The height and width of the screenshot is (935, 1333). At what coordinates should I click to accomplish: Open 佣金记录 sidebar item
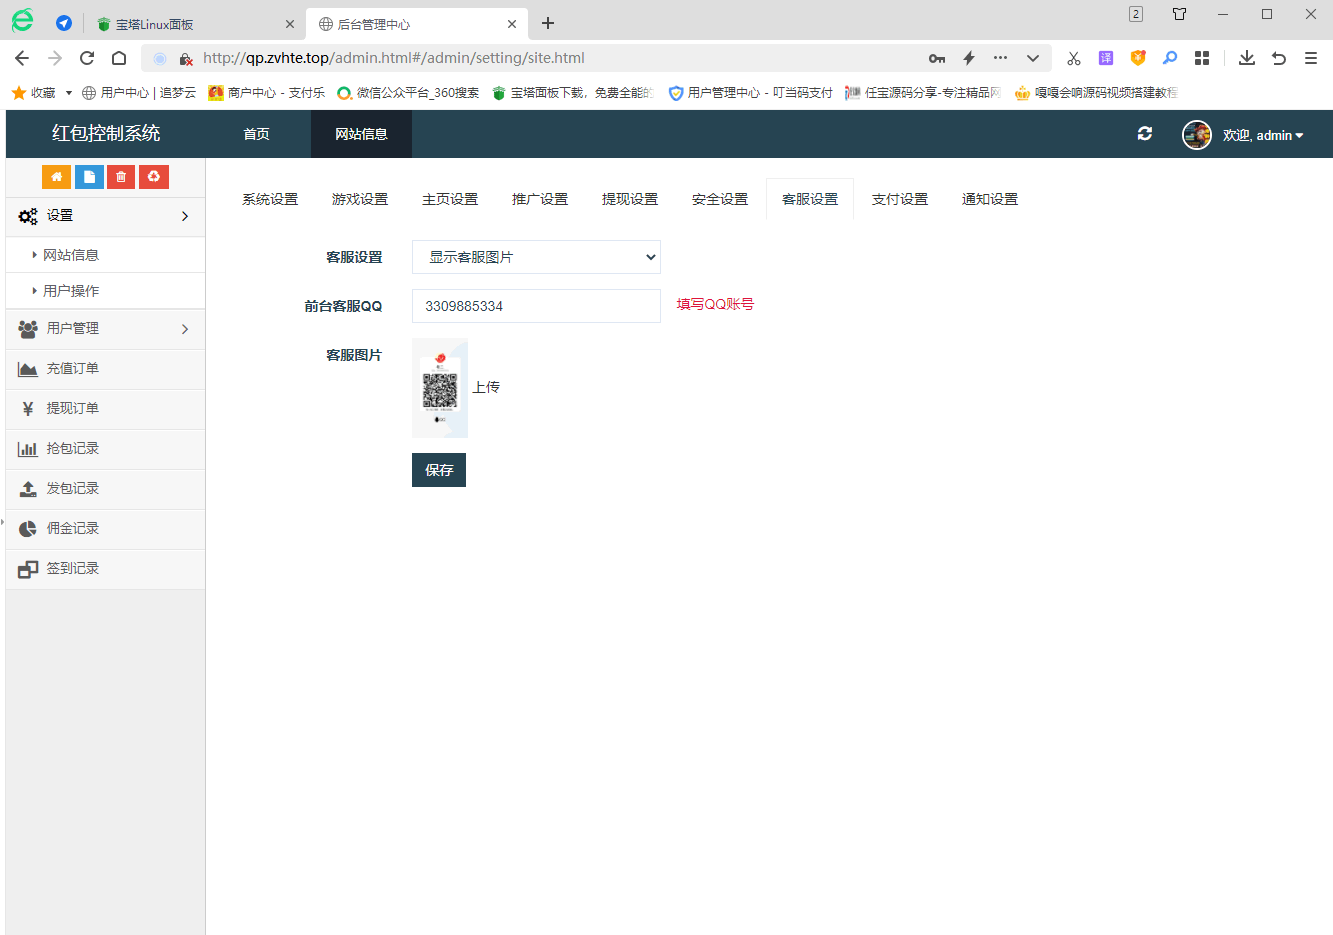pyautogui.click(x=72, y=529)
